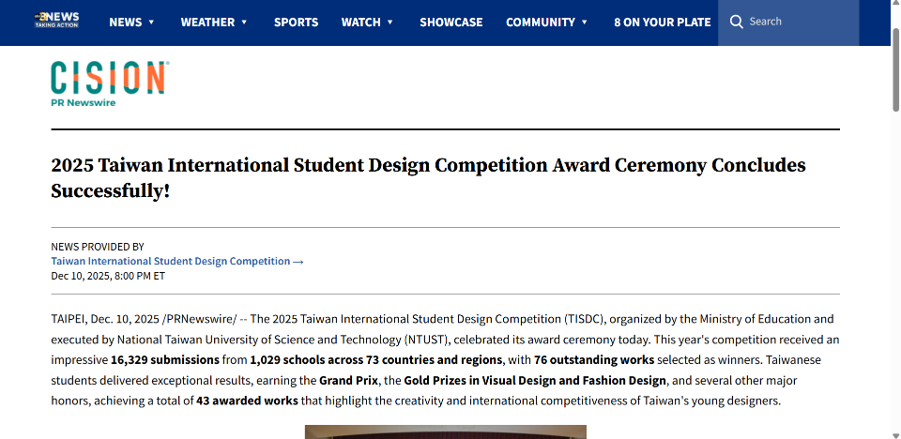Open the SHOWCASE menu item
This screenshot has height=439, width=901.
click(451, 22)
